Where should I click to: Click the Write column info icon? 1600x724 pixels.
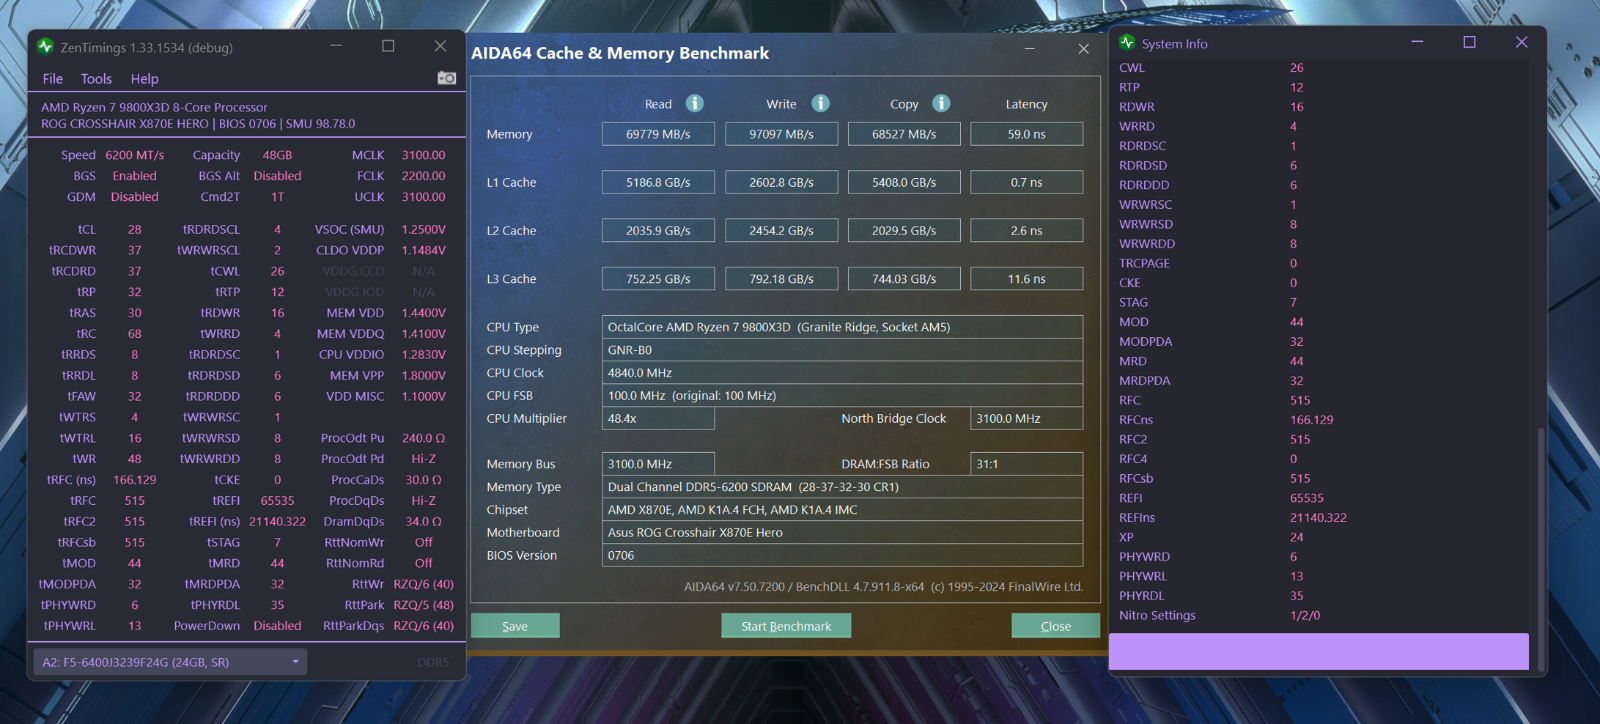[820, 103]
